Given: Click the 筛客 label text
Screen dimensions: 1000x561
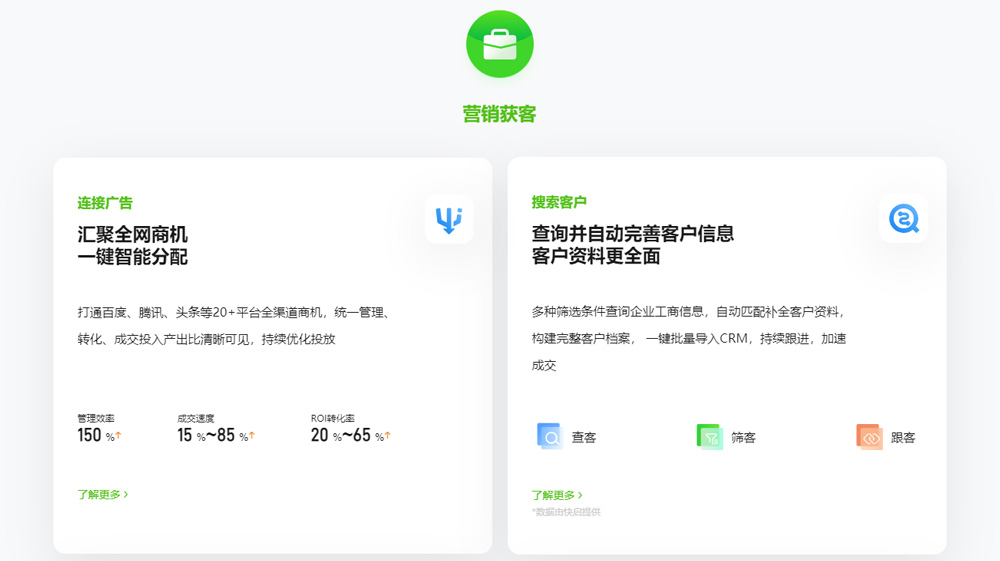Looking at the screenshot, I should (x=744, y=437).
